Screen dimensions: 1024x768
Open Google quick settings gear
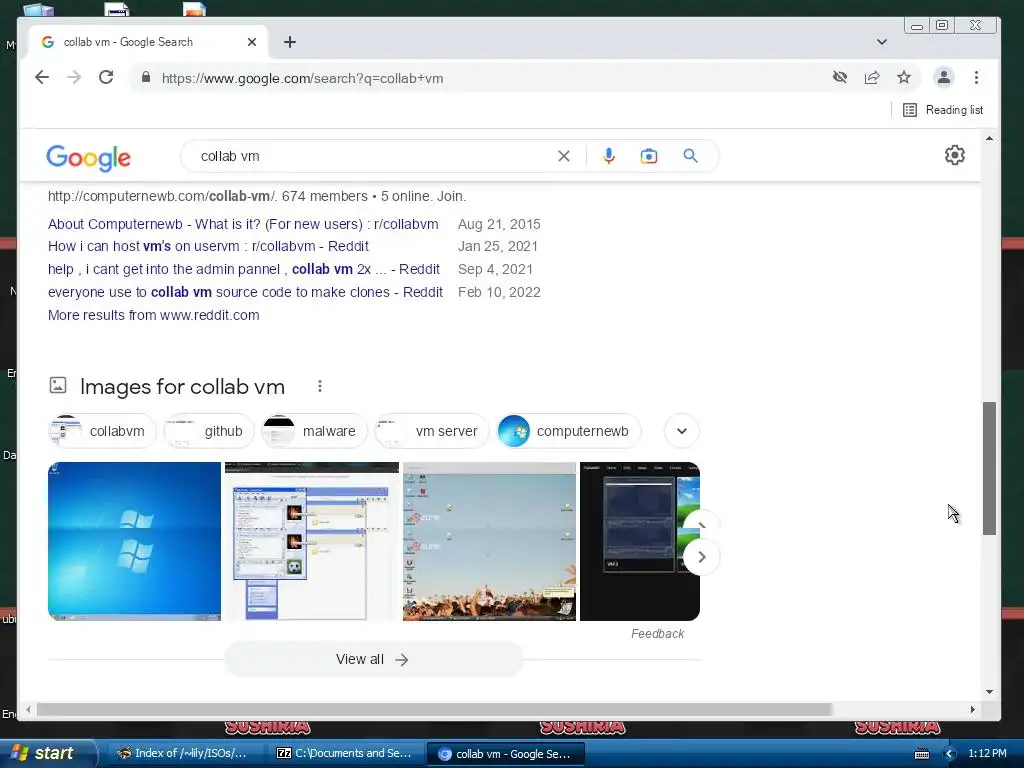point(955,155)
